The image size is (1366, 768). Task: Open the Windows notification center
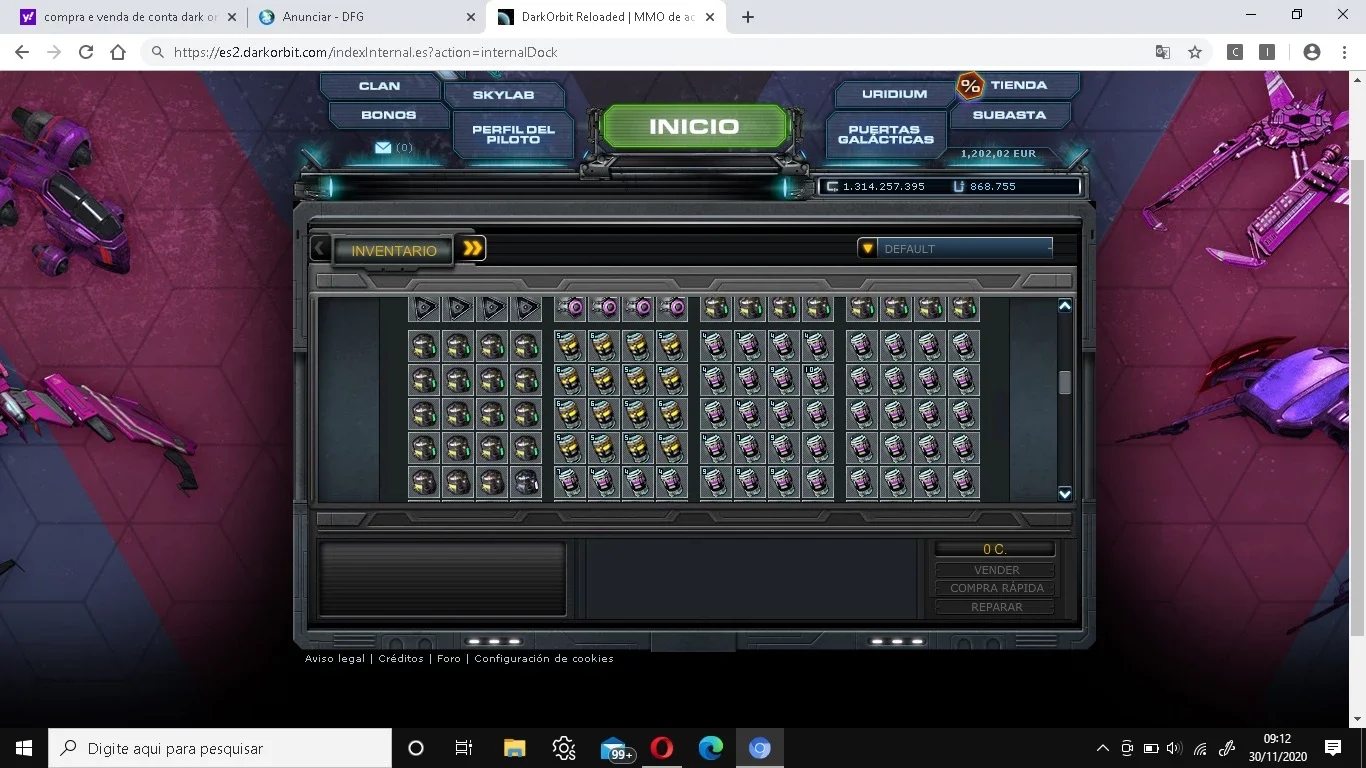tap(1333, 748)
